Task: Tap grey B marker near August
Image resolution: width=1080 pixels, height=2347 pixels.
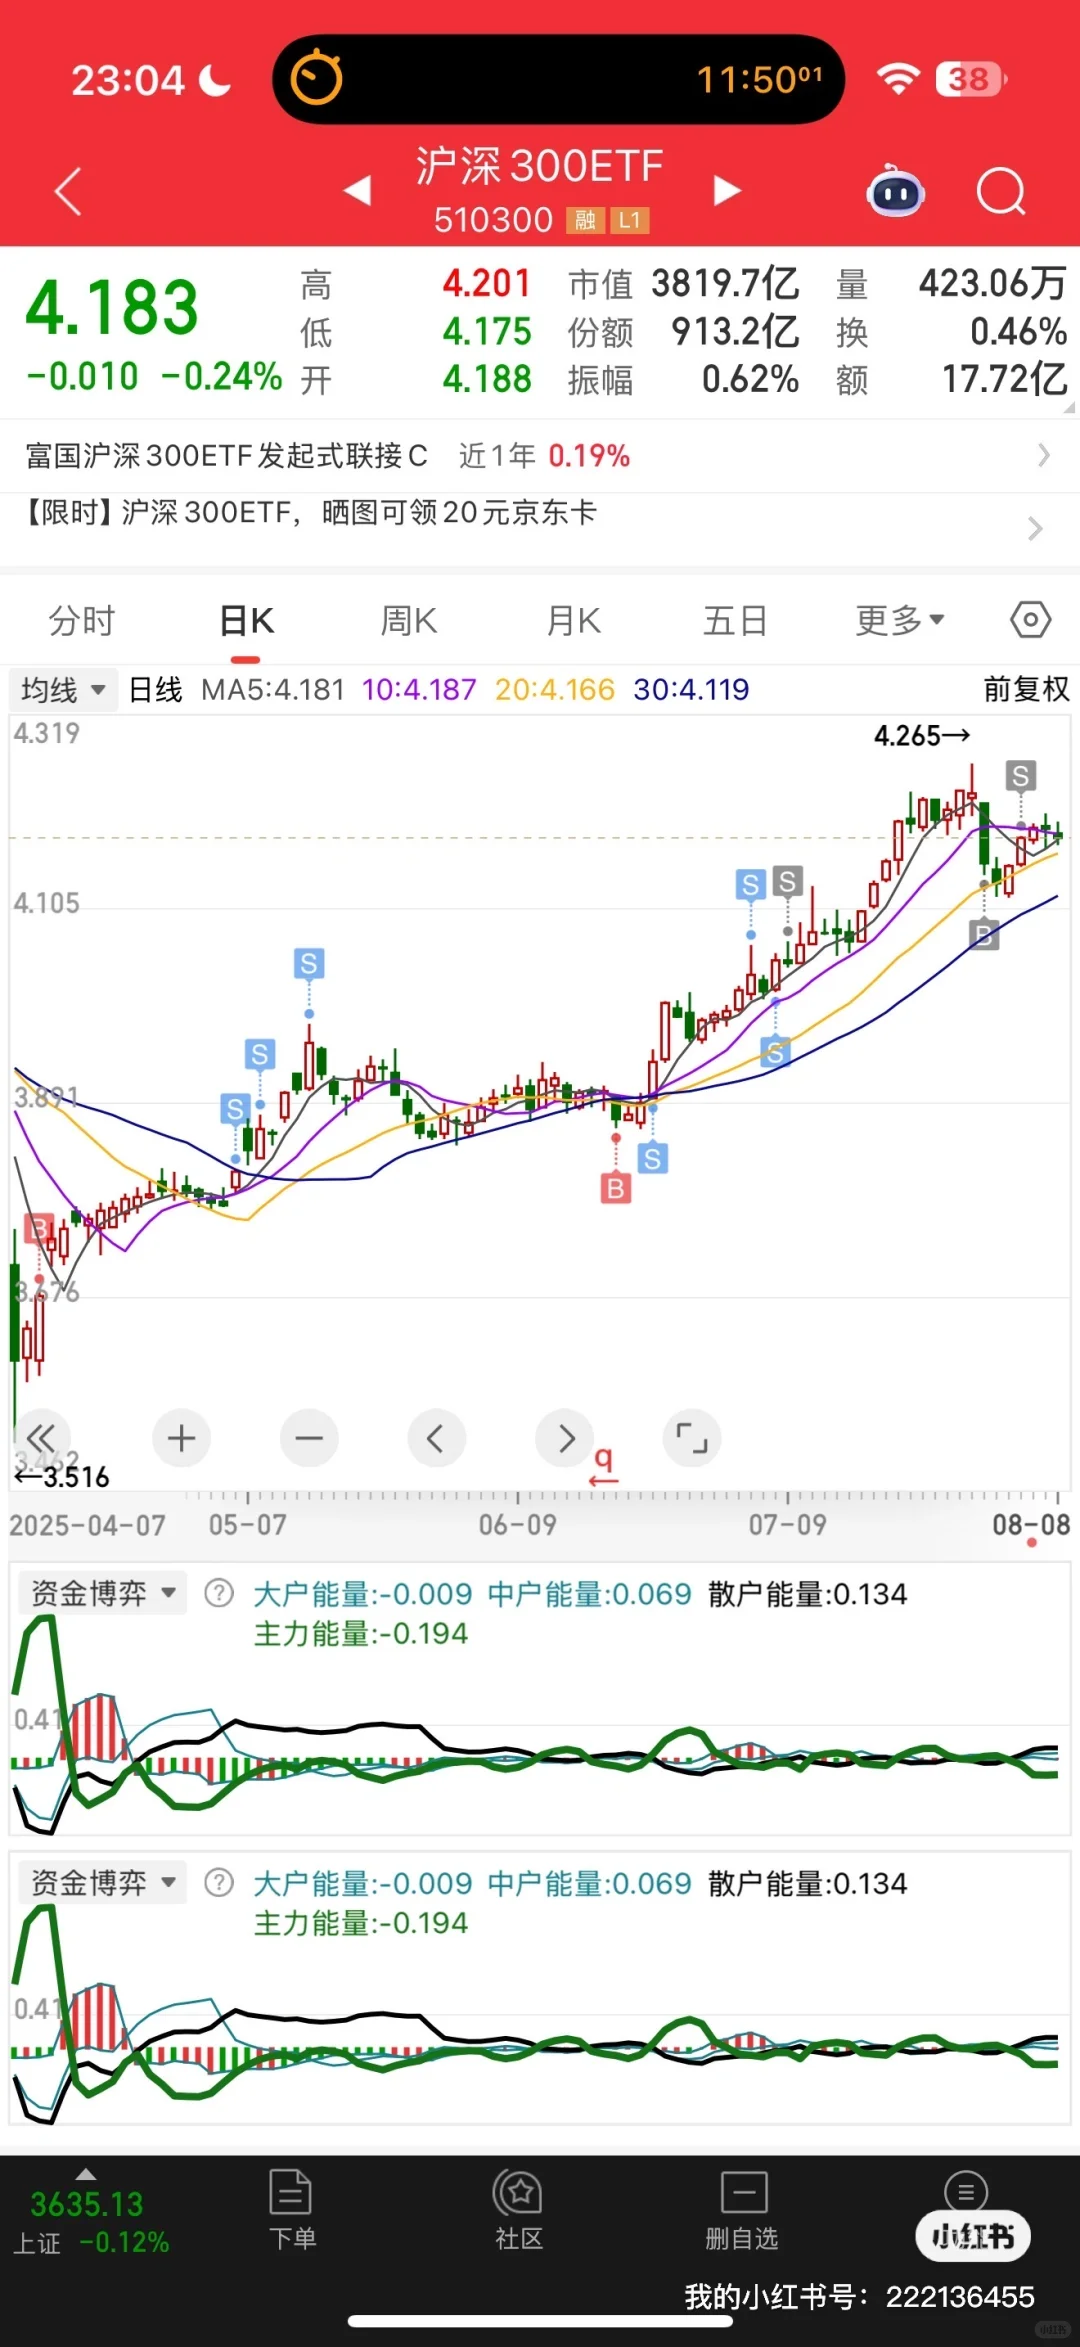Action: 984,935
